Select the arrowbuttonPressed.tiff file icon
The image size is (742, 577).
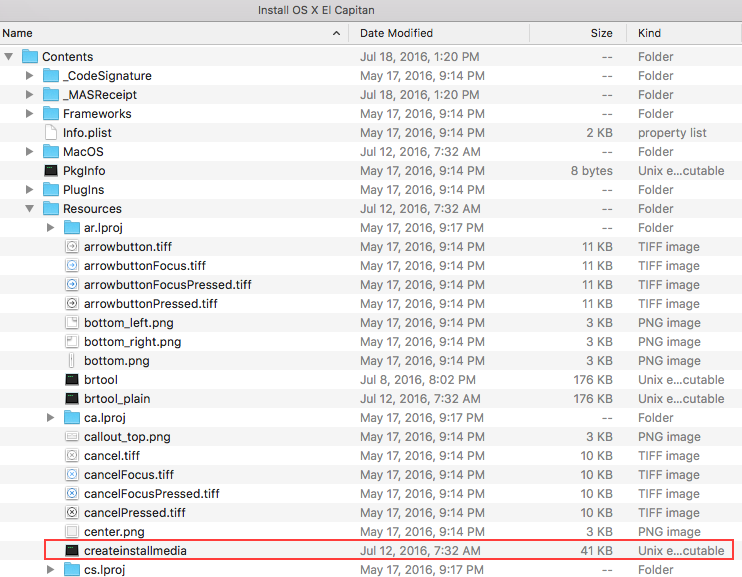click(x=71, y=303)
